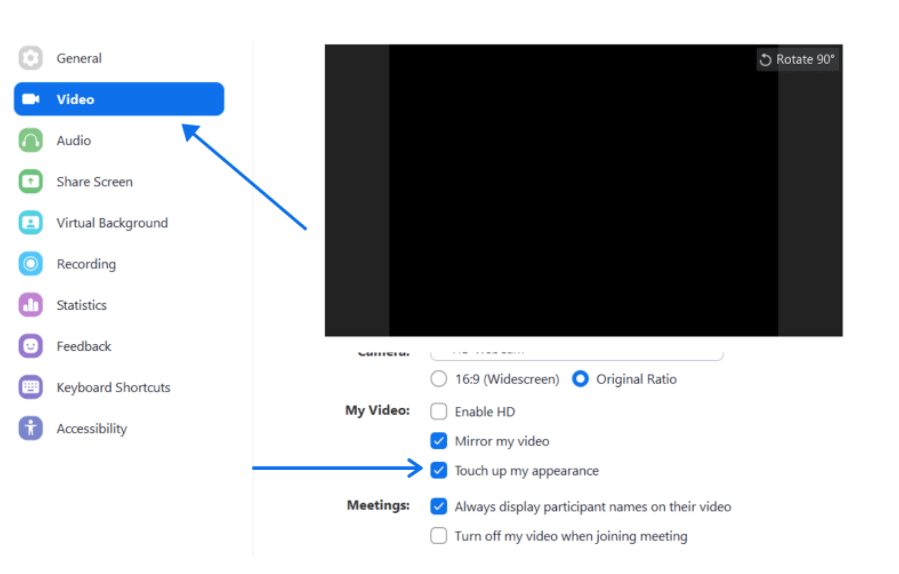
Task: Enable HD checkbox
Action: click(439, 412)
